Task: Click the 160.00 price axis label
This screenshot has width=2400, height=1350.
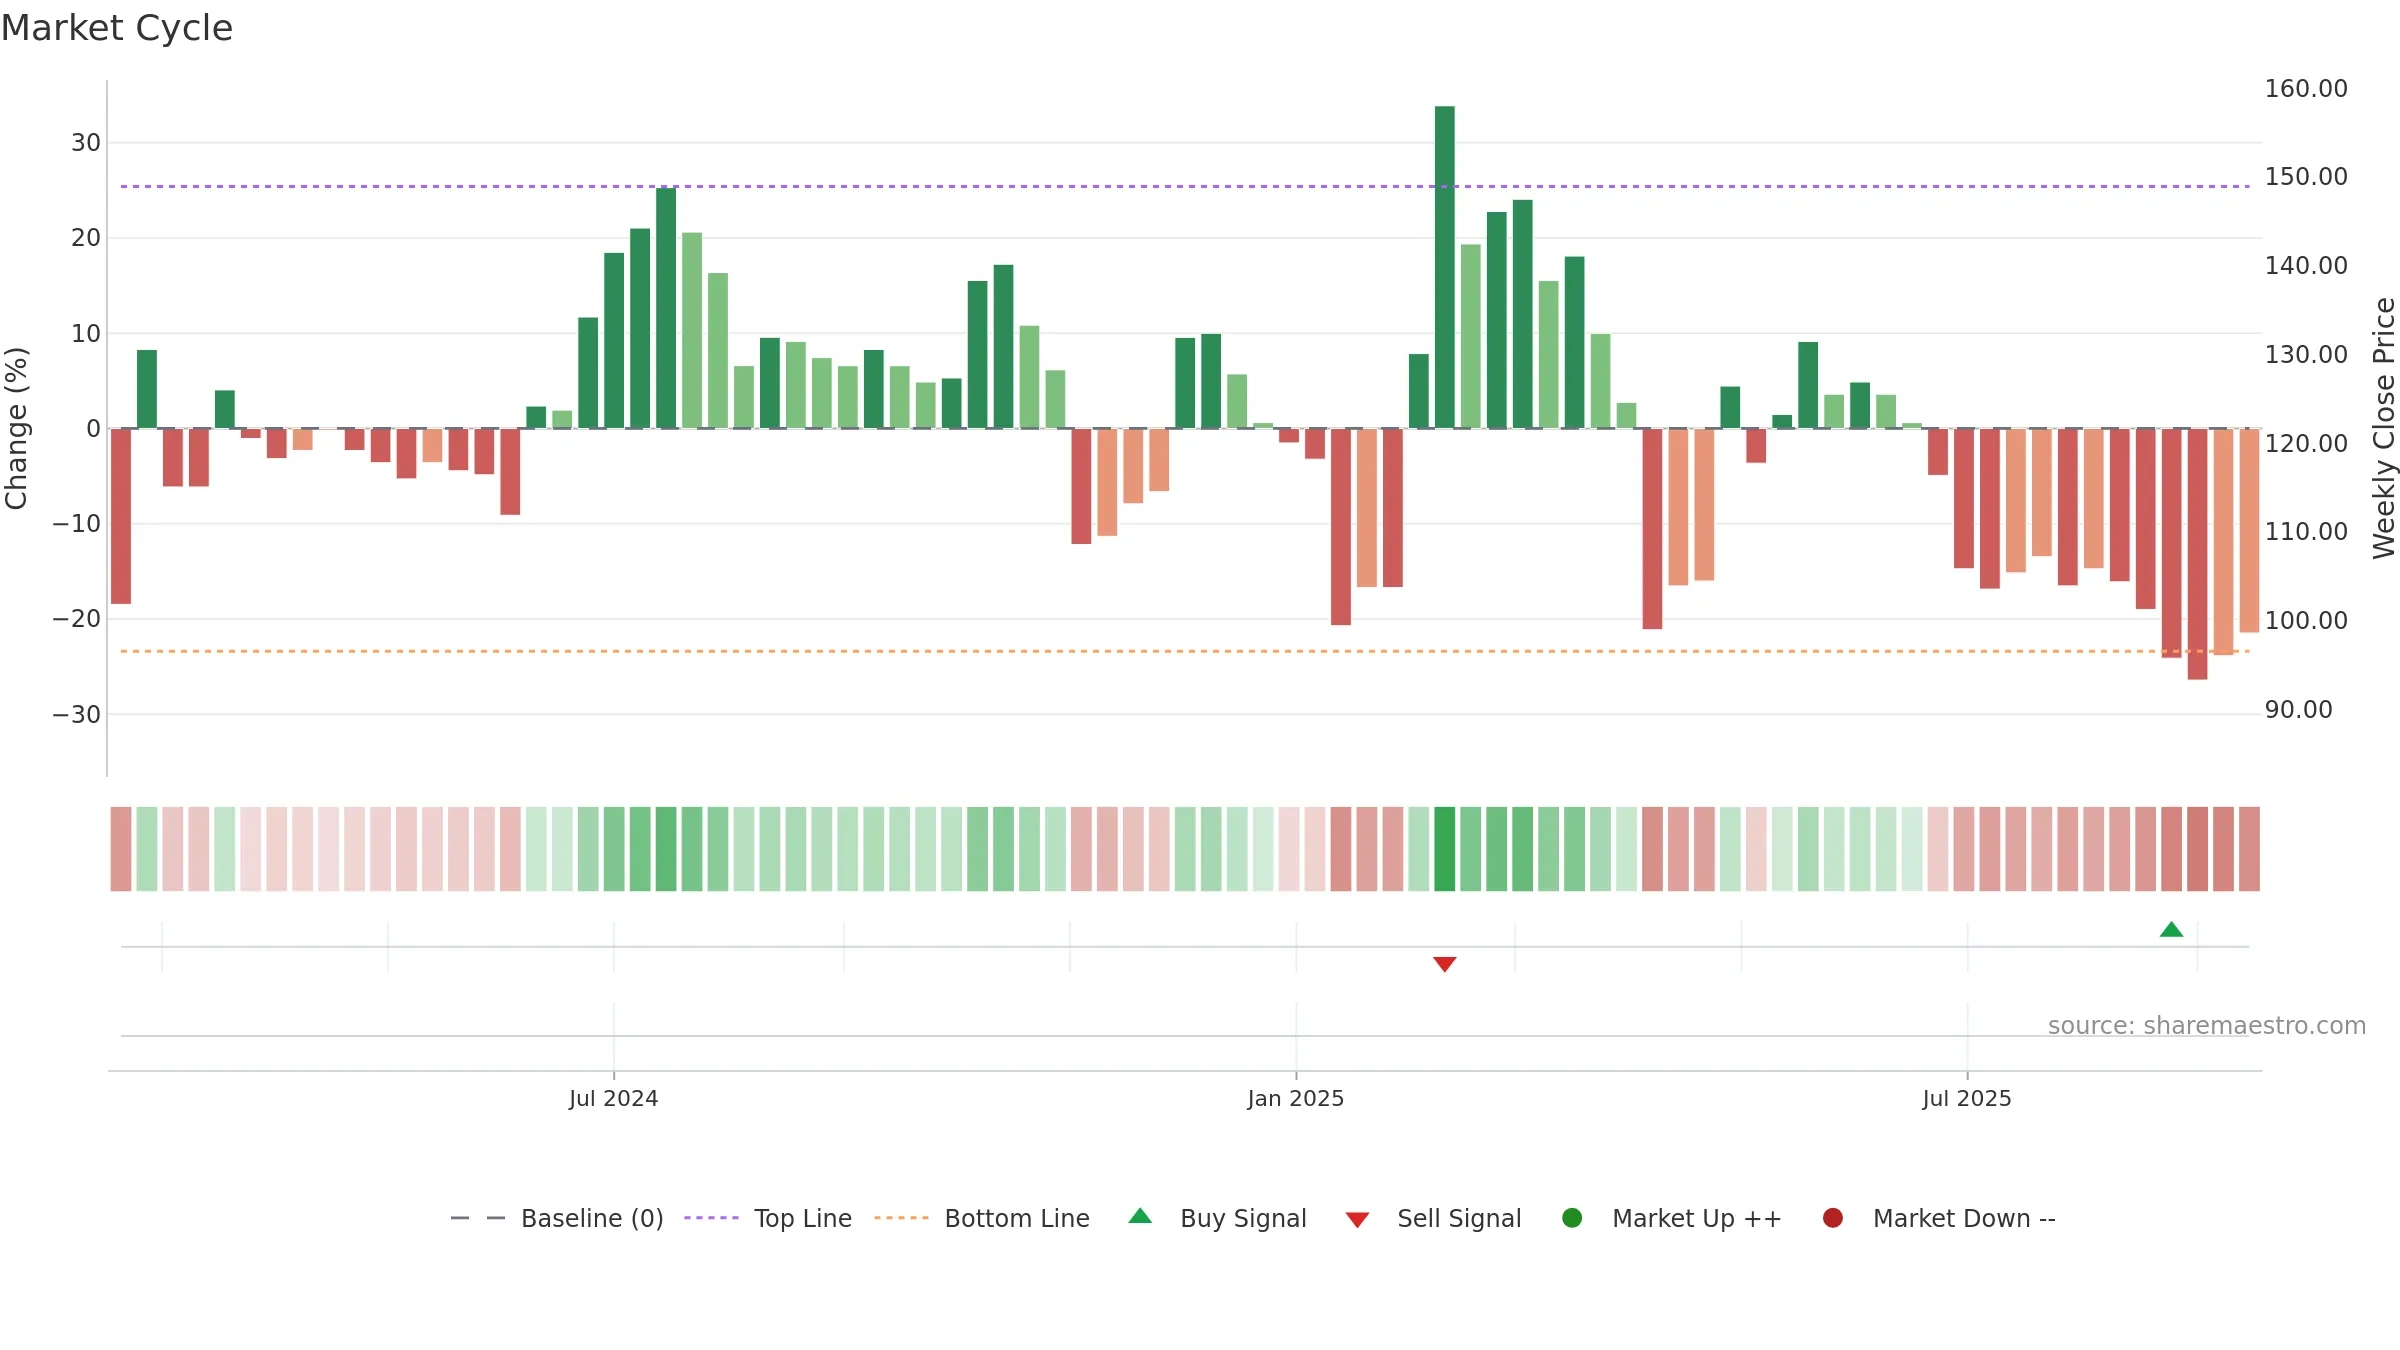Action: point(2306,89)
